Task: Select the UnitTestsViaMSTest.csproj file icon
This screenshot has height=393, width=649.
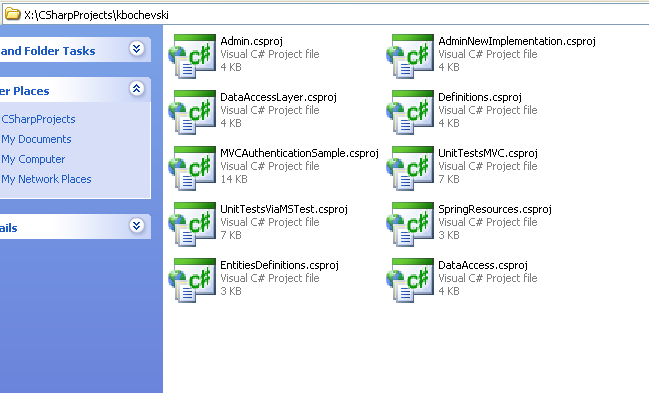Action: [x=192, y=224]
